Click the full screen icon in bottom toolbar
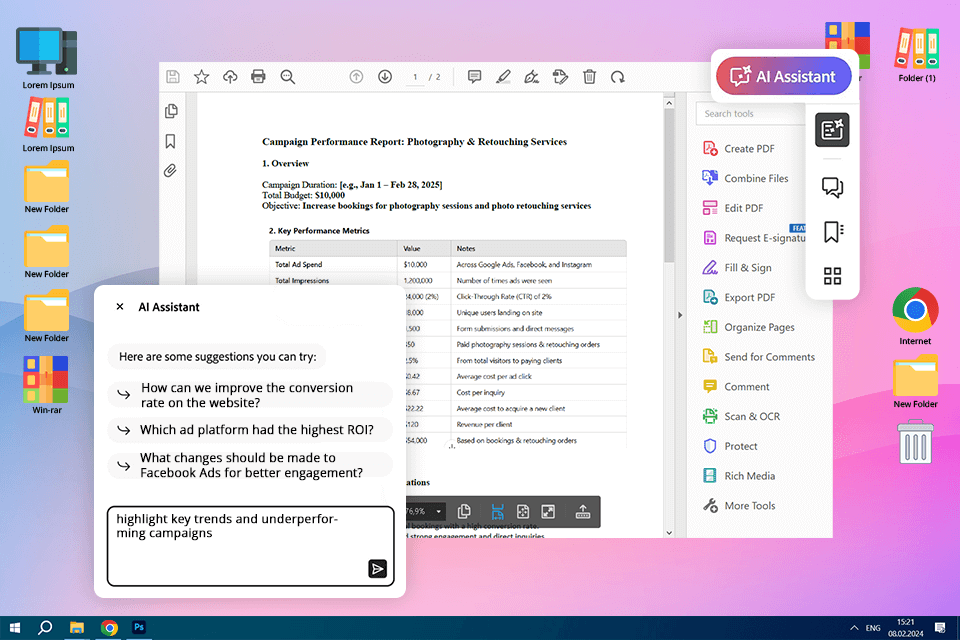 tap(548, 511)
